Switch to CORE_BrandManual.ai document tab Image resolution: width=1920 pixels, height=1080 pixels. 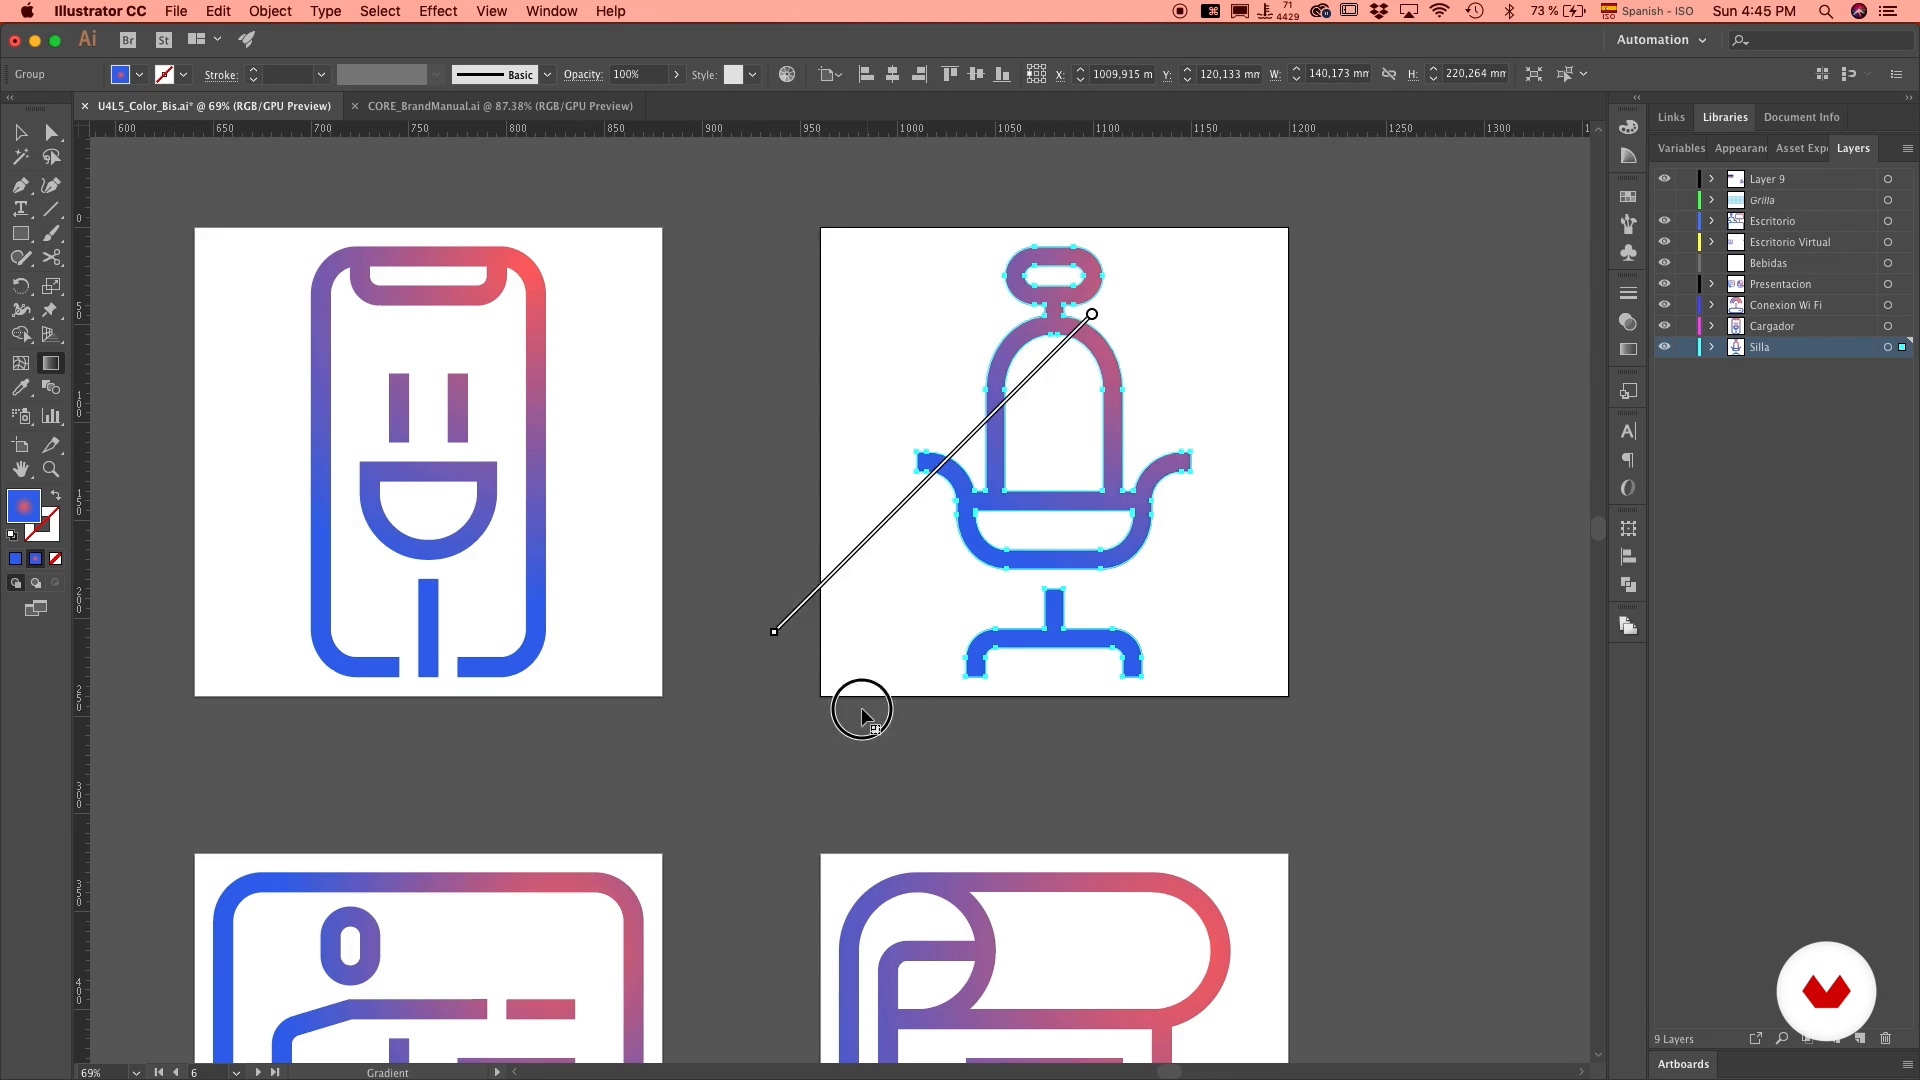pyautogui.click(x=500, y=106)
